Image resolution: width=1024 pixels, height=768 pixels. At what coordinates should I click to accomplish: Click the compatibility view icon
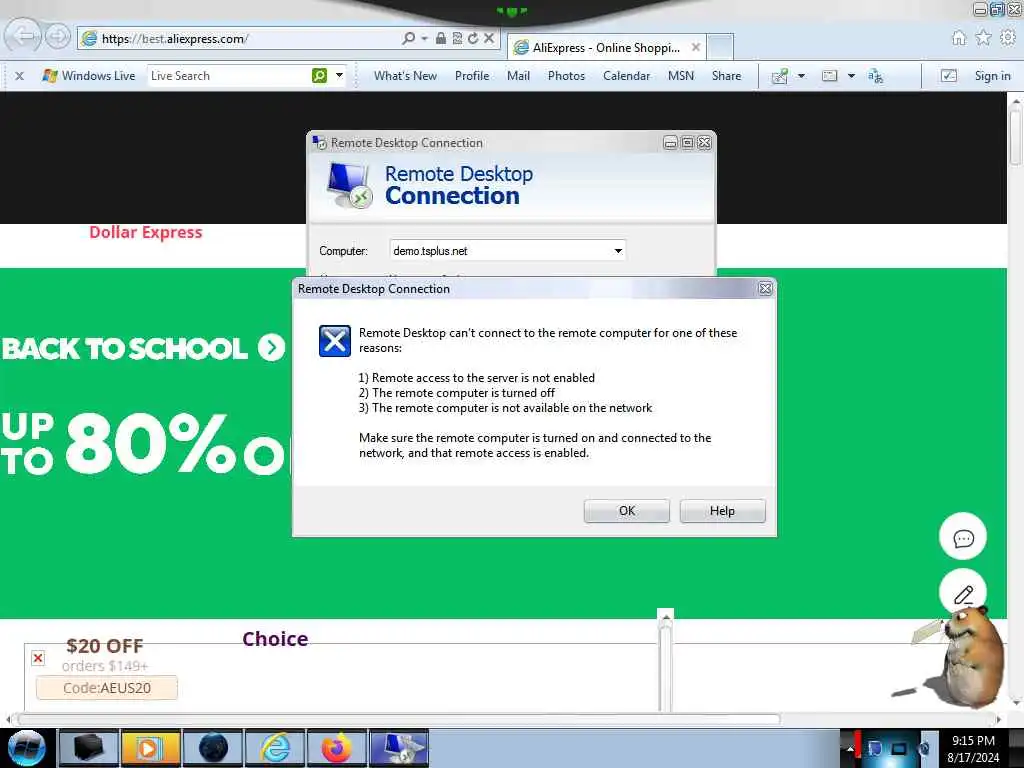[x=457, y=38]
